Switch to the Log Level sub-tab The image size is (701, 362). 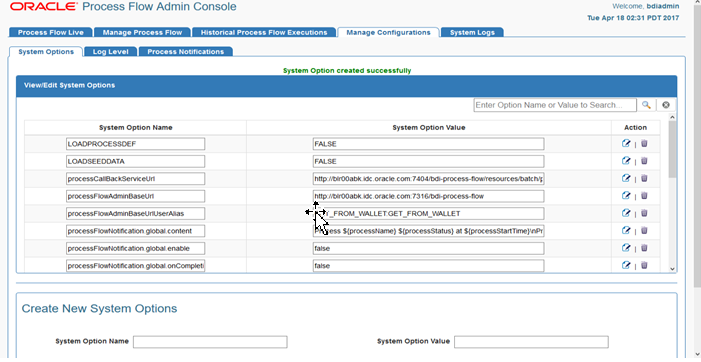pyautogui.click(x=110, y=52)
